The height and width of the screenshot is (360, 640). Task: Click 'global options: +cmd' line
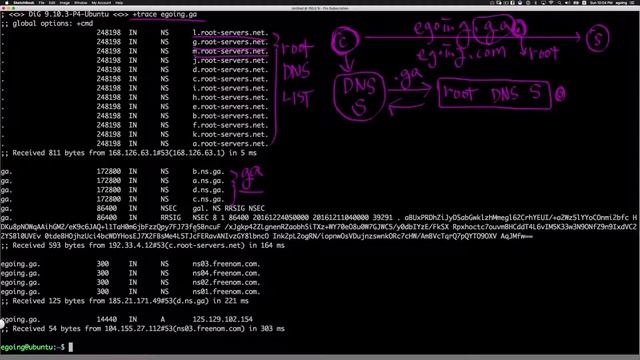(47, 23)
